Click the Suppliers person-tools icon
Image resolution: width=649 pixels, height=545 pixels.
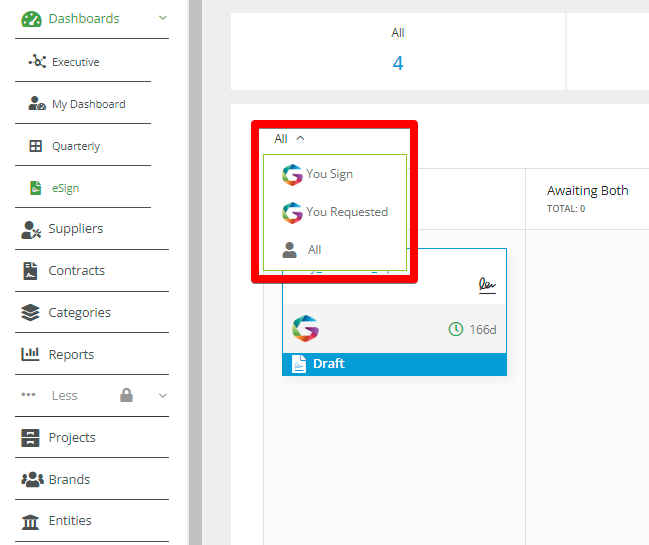tap(31, 230)
